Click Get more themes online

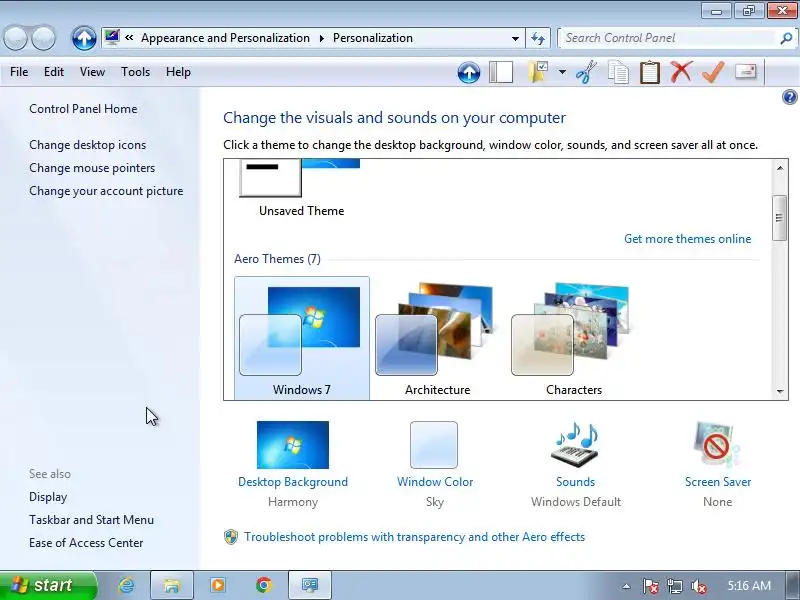pos(687,239)
